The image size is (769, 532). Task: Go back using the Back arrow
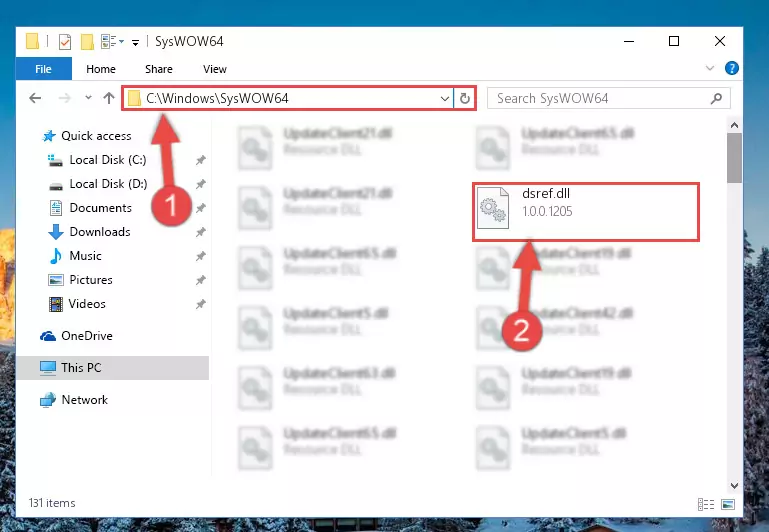(35, 98)
